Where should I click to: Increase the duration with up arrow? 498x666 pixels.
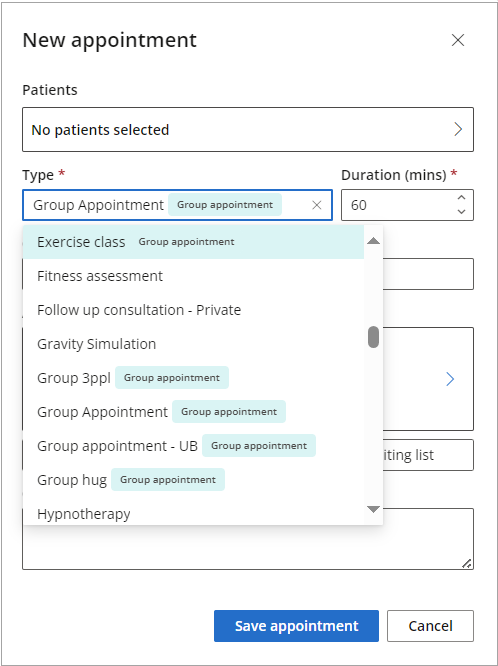(x=461, y=198)
